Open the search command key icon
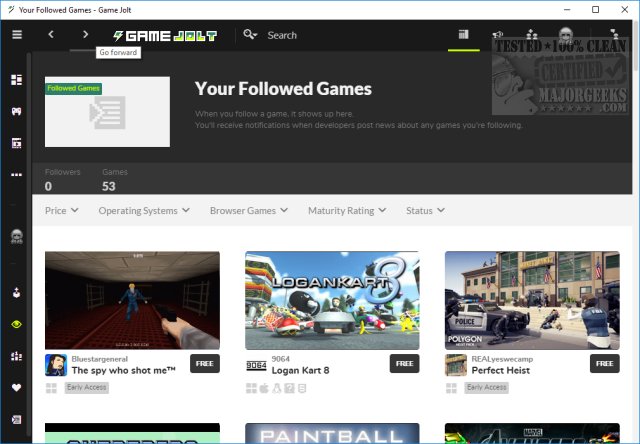The width and height of the screenshot is (640, 444). (x=250, y=35)
